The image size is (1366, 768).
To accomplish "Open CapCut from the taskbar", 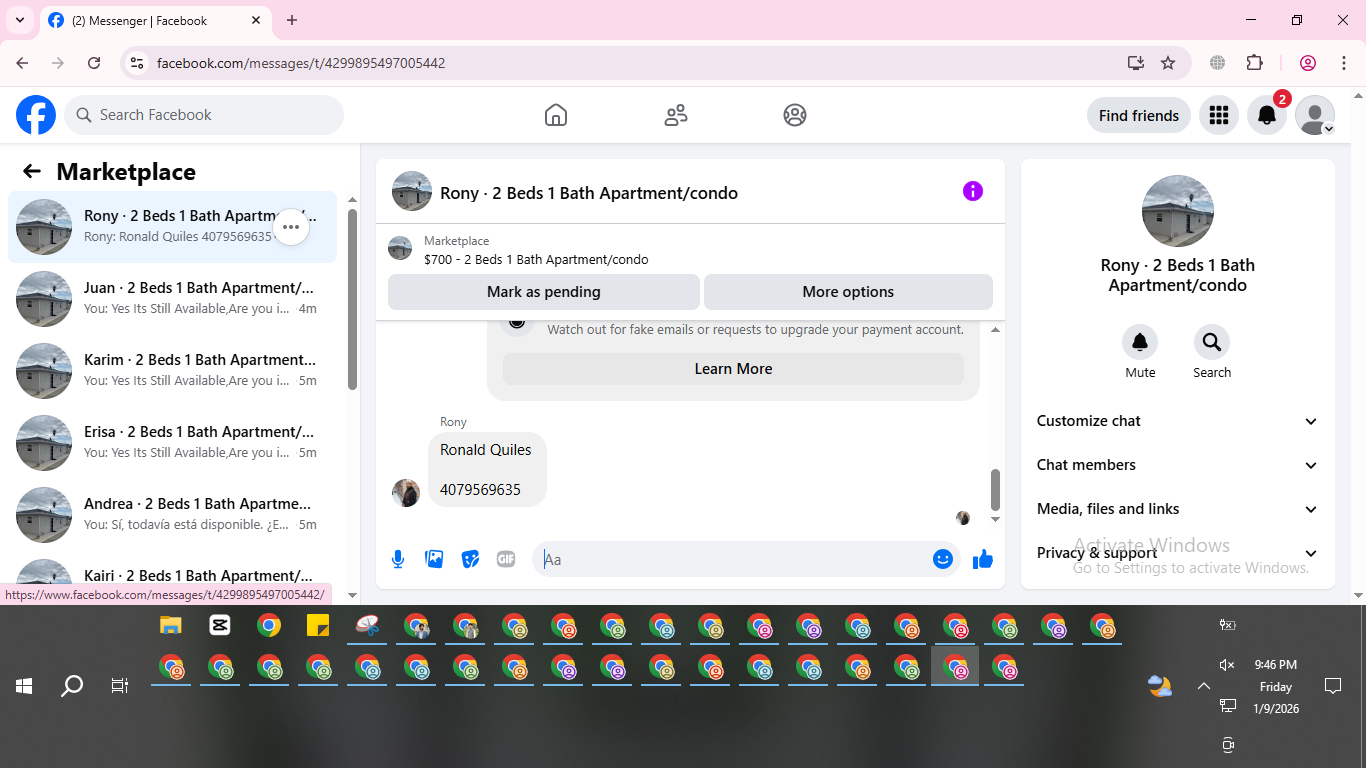I will point(220,626).
